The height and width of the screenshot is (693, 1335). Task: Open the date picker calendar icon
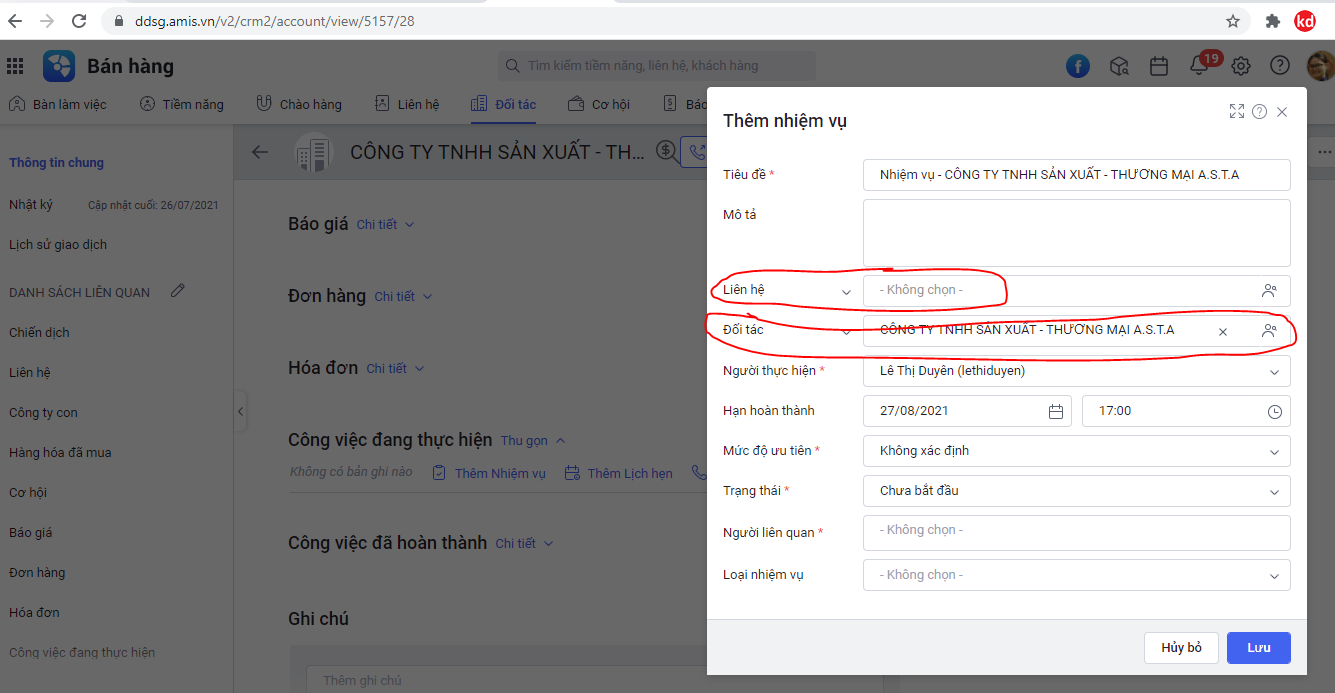point(1056,411)
